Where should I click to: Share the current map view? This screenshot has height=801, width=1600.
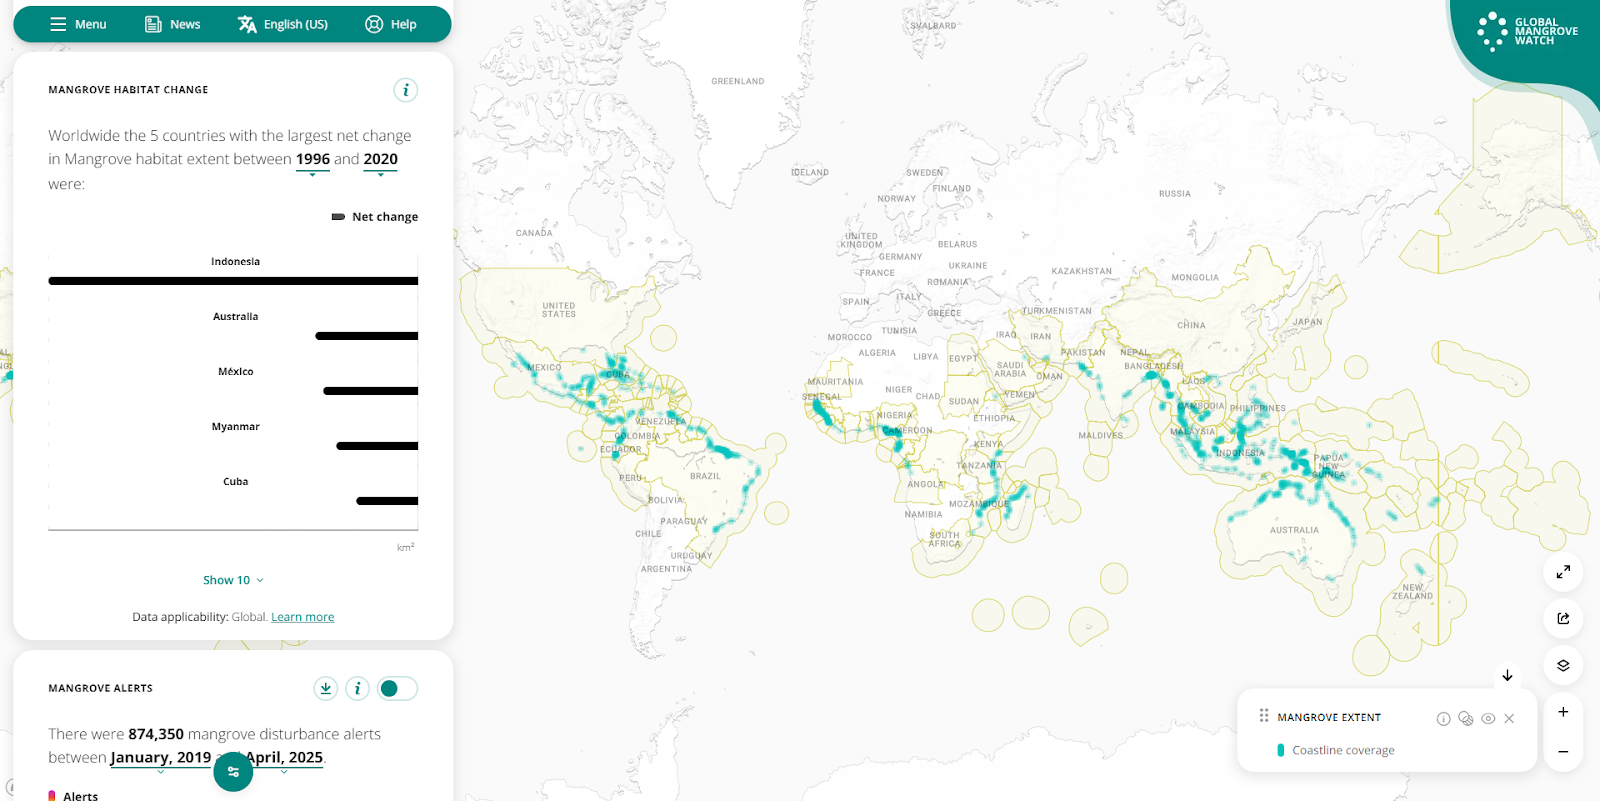pos(1563,618)
